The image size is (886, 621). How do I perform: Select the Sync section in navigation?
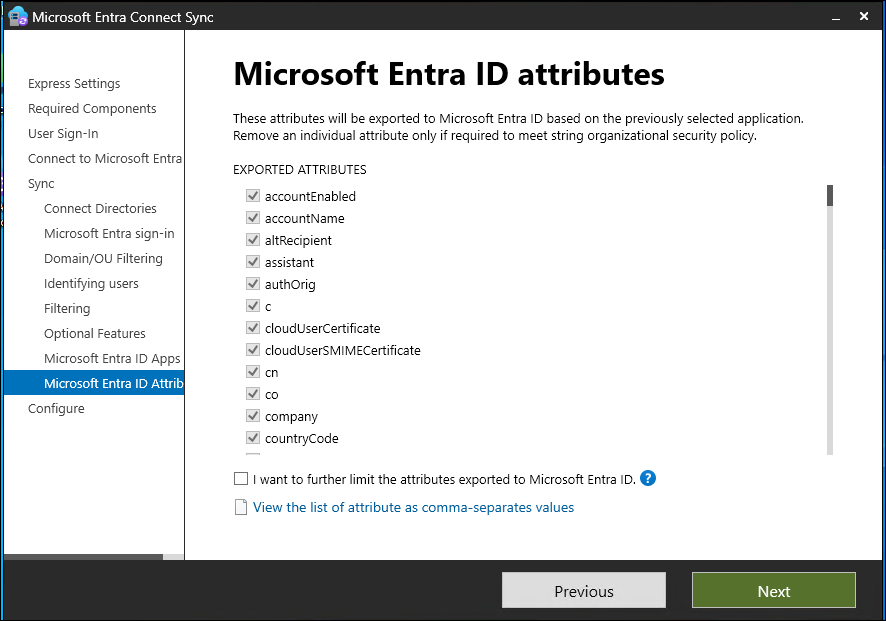point(41,184)
